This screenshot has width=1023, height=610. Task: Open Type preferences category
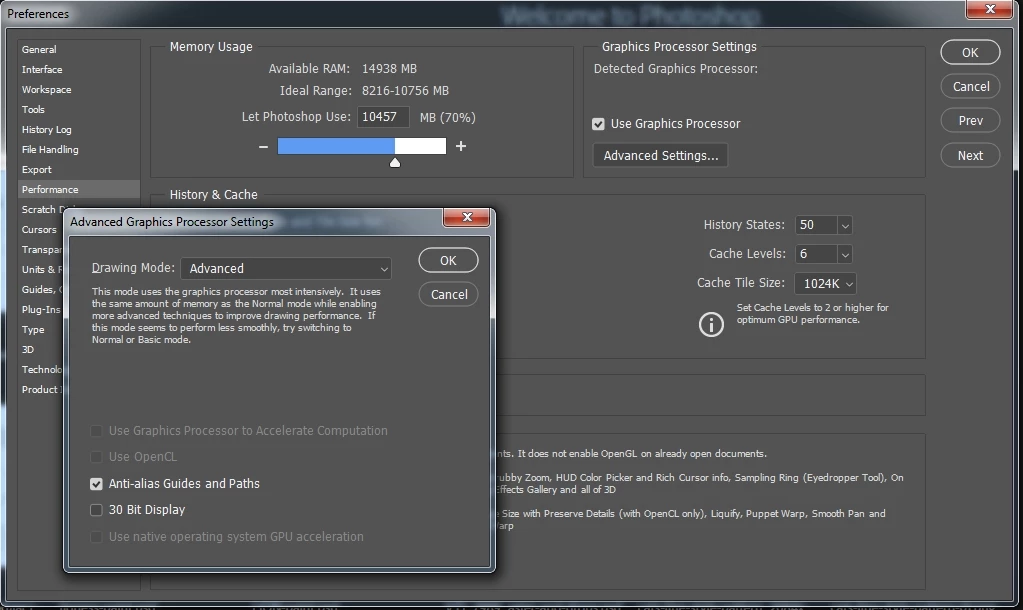(33, 329)
